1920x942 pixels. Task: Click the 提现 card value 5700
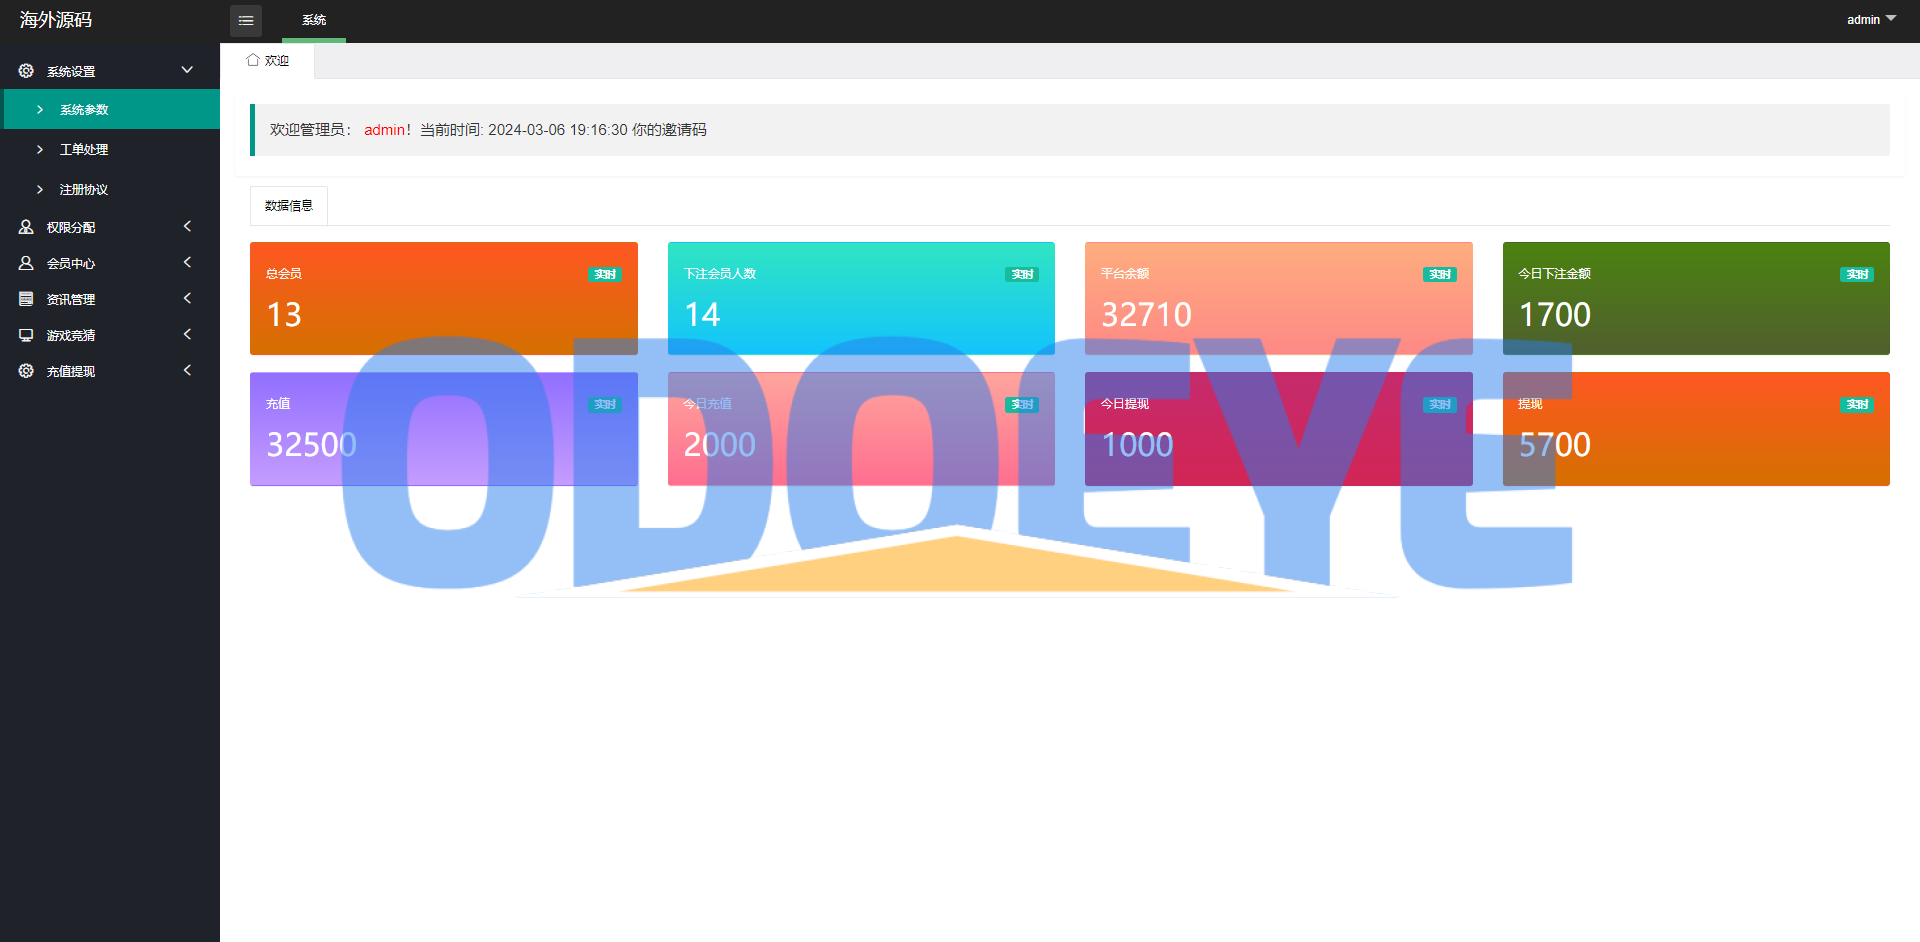[x=1555, y=445]
